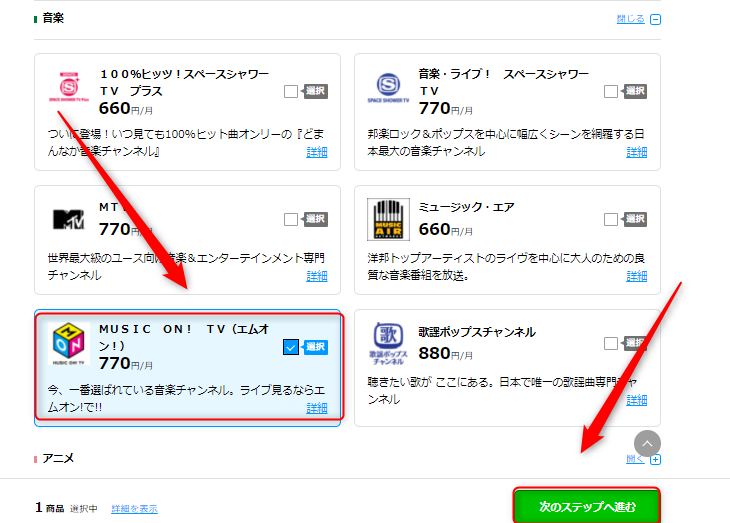Click the Space Shower TV logo
Screen dimensions: 730x523
[x=388, y=88]
